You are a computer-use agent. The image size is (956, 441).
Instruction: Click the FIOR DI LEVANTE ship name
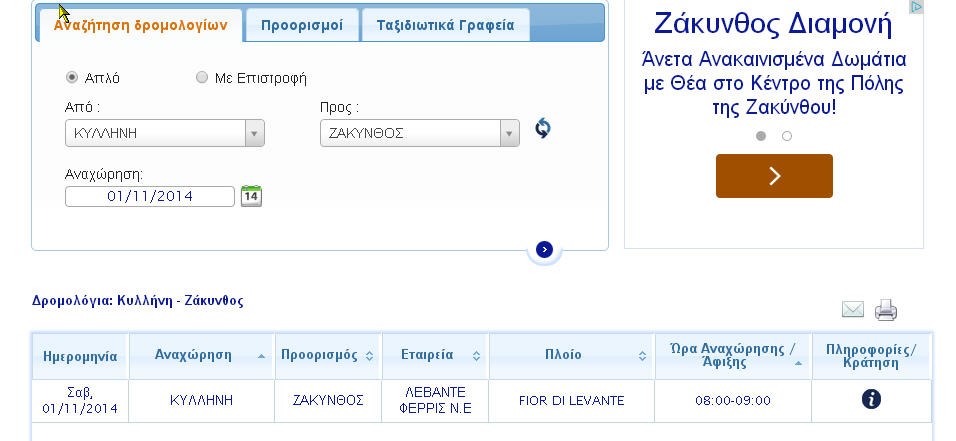[x=571, y=401]
